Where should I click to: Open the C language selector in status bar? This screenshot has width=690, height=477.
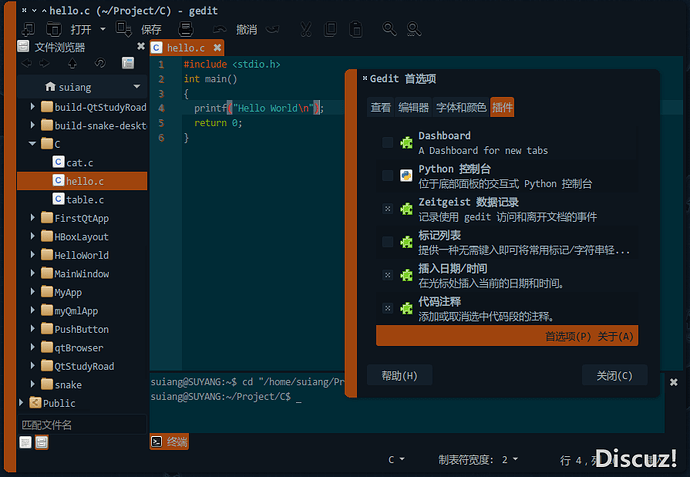(x=396, y=460)
